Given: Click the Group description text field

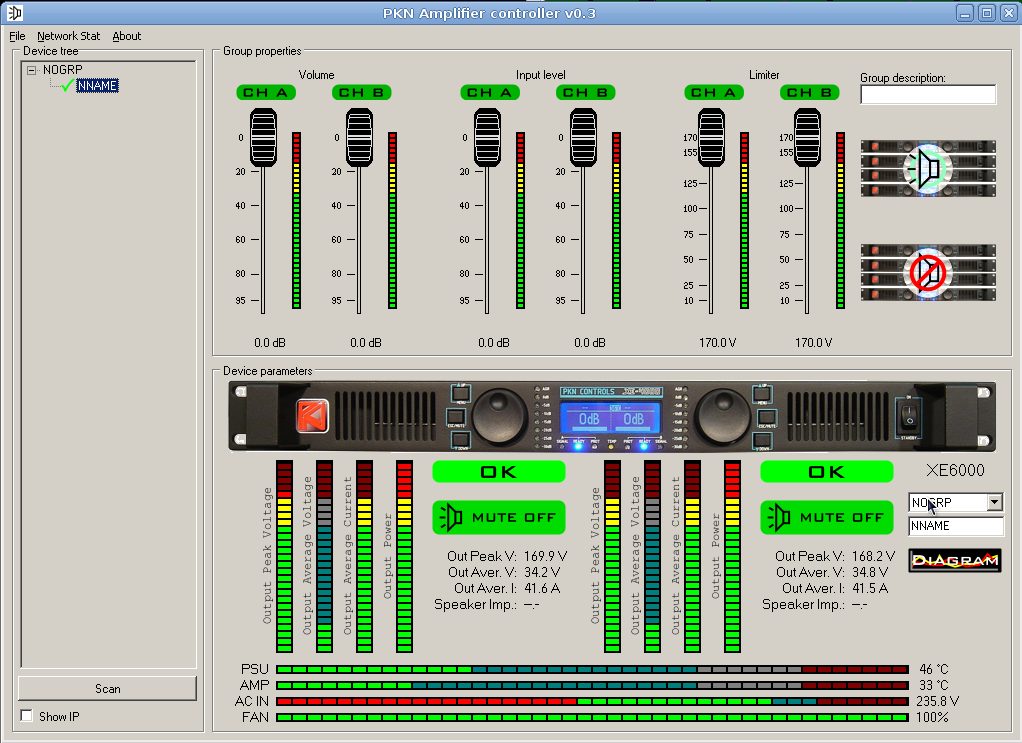Looking at the screenshot, I should click(928, 95).
